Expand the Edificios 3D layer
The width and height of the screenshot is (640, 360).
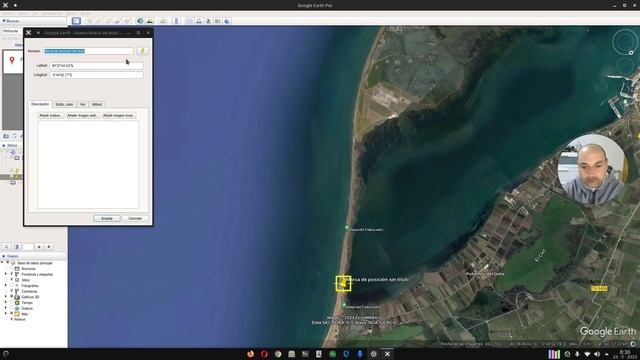pyautogui.click(x=6, y=297)
